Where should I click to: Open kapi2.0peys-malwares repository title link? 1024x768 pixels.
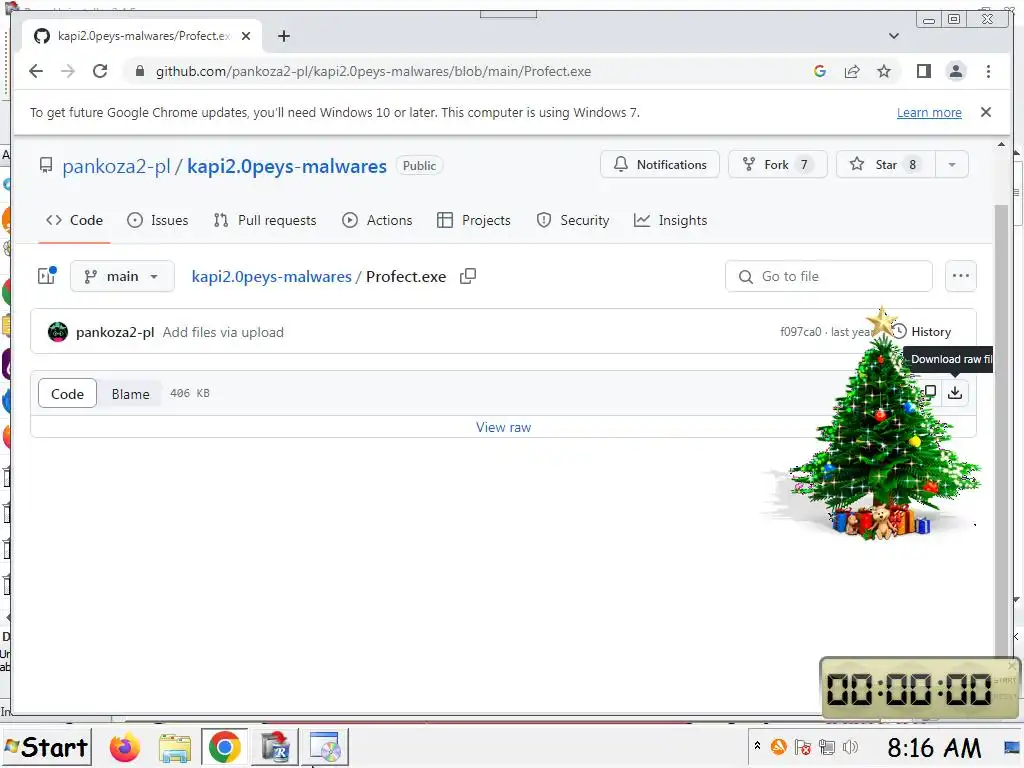(287, 167)
